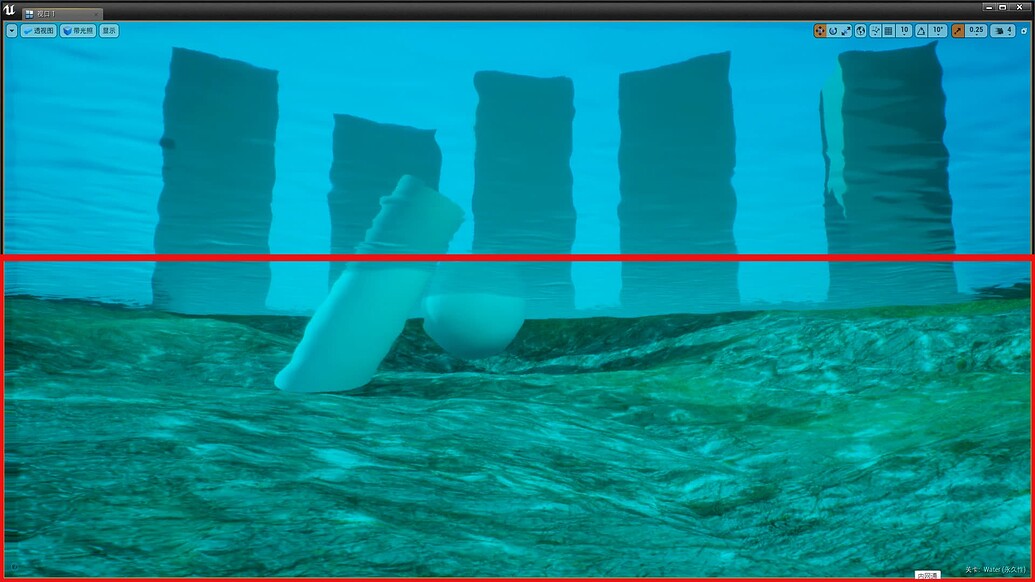Select the Rotate tool
Screen dimensions: 1035x582
pyautogui.click(x=833, y=30)
